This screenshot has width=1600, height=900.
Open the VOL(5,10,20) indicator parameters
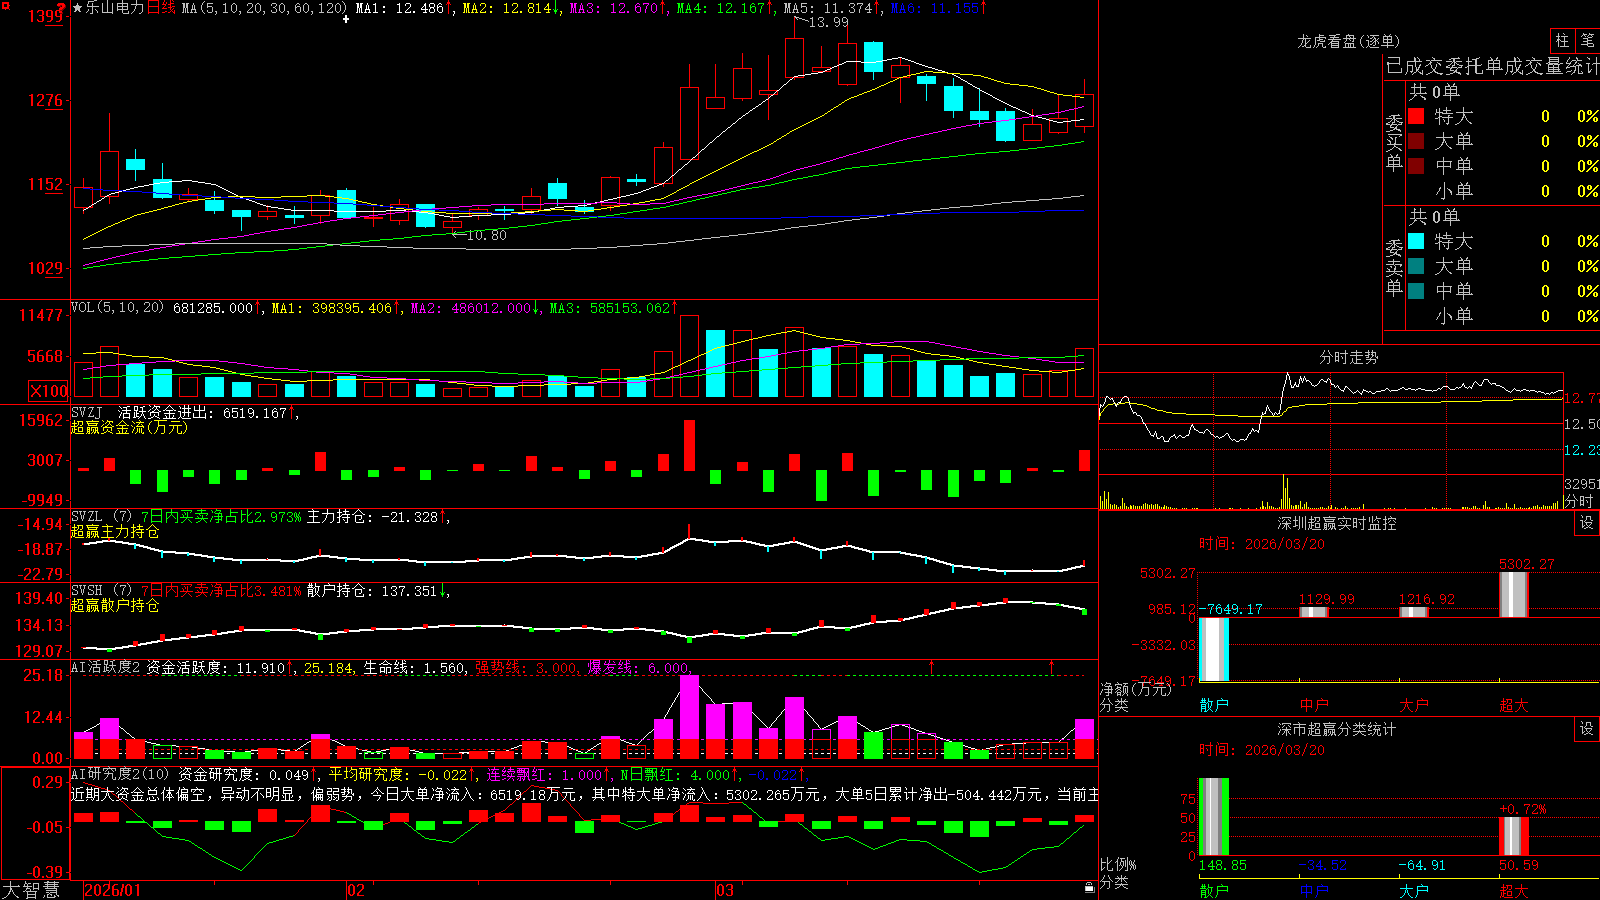[x=117, y=307]
